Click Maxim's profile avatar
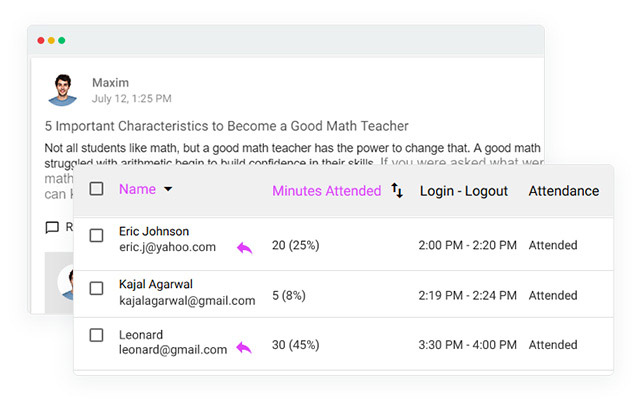 pos(63,89)
